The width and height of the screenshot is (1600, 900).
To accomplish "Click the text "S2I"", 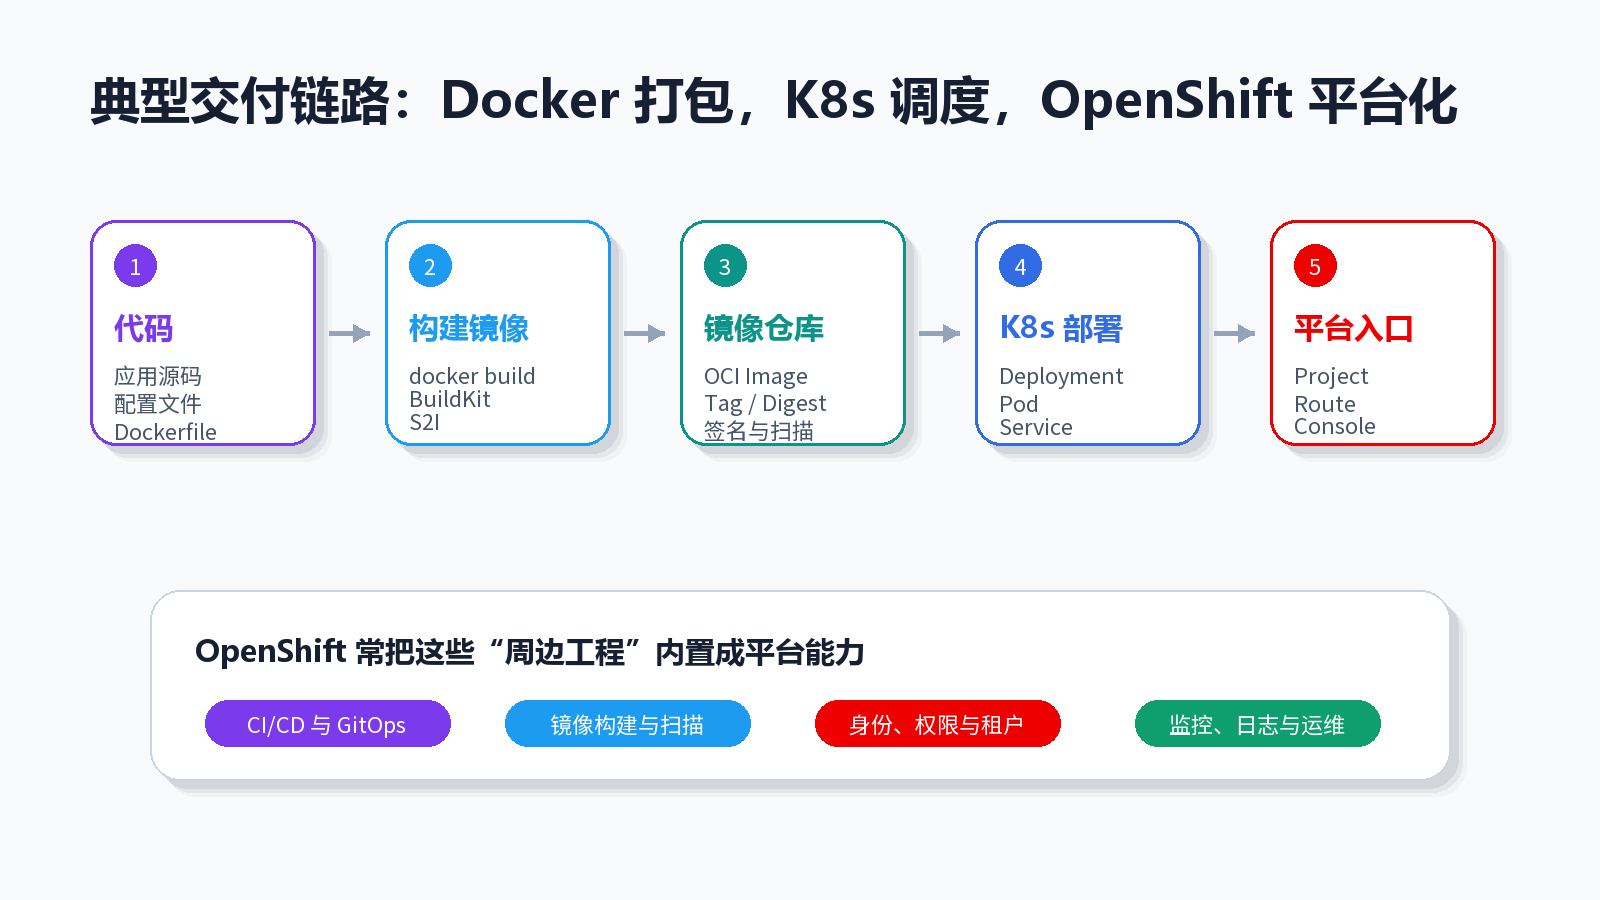I will (x=425, y=422).
